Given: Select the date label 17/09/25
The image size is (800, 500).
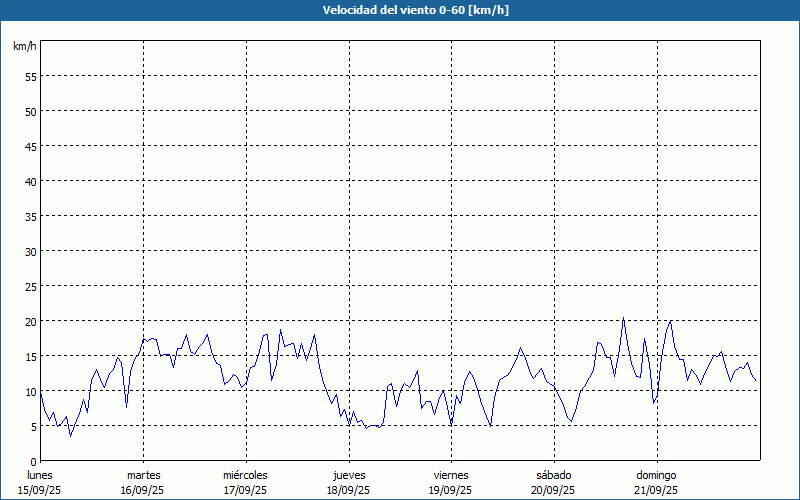Looking at the screenshot, I should pyautogui.click(x=245, y=490).
